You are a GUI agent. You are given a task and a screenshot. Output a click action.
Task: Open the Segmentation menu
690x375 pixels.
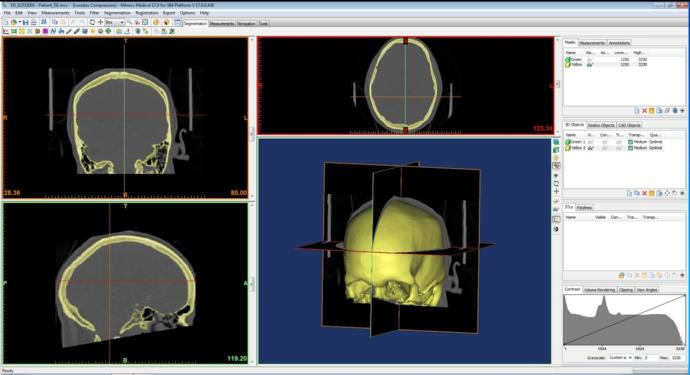tap(117, 13)
